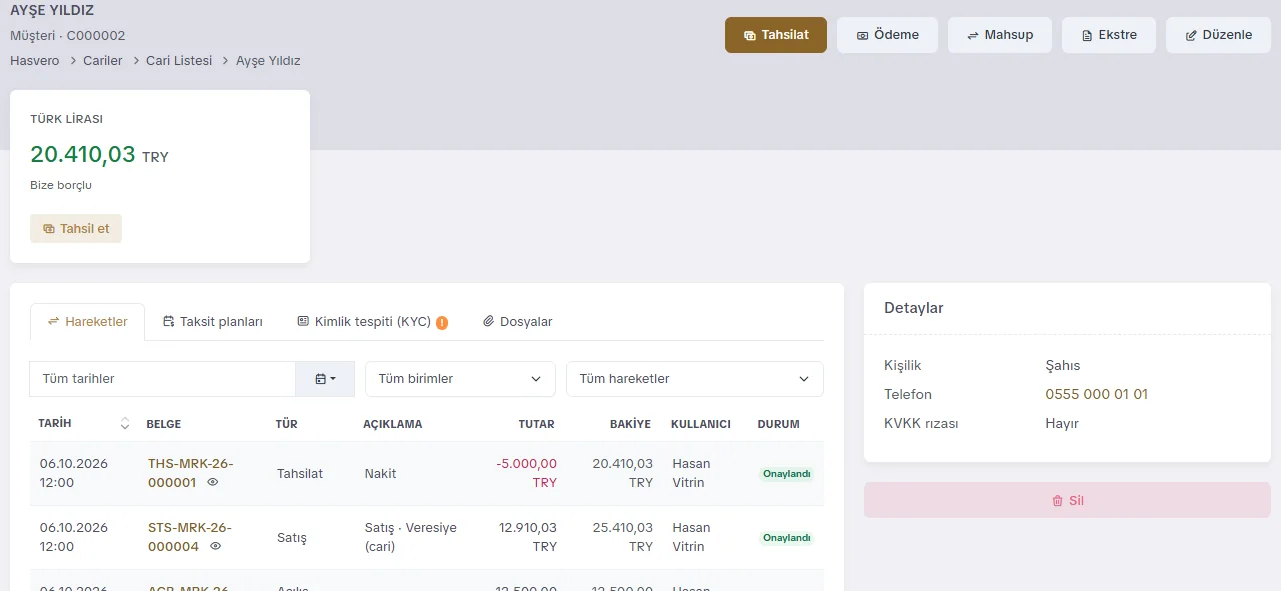The image size is (1281, 591).
Task: Click the Ödeme button
Action: (887, 35)
